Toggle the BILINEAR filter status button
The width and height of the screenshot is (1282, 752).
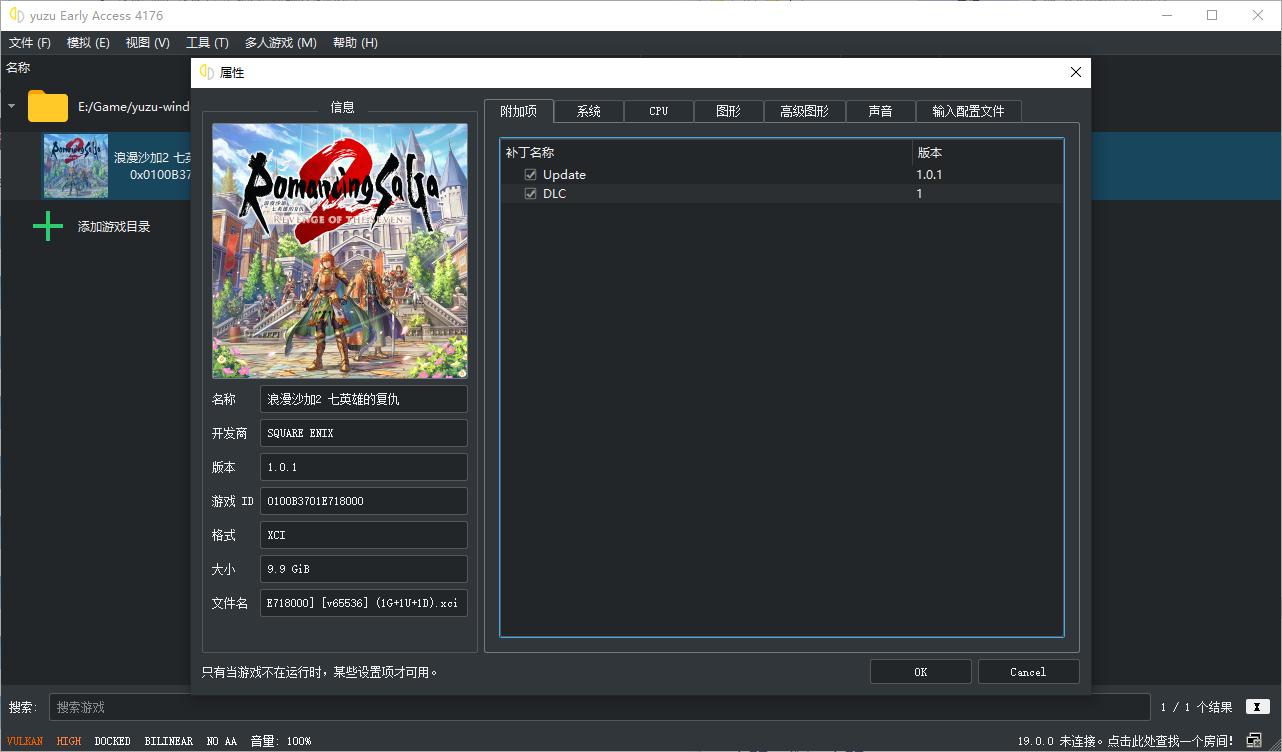point(168,741)
